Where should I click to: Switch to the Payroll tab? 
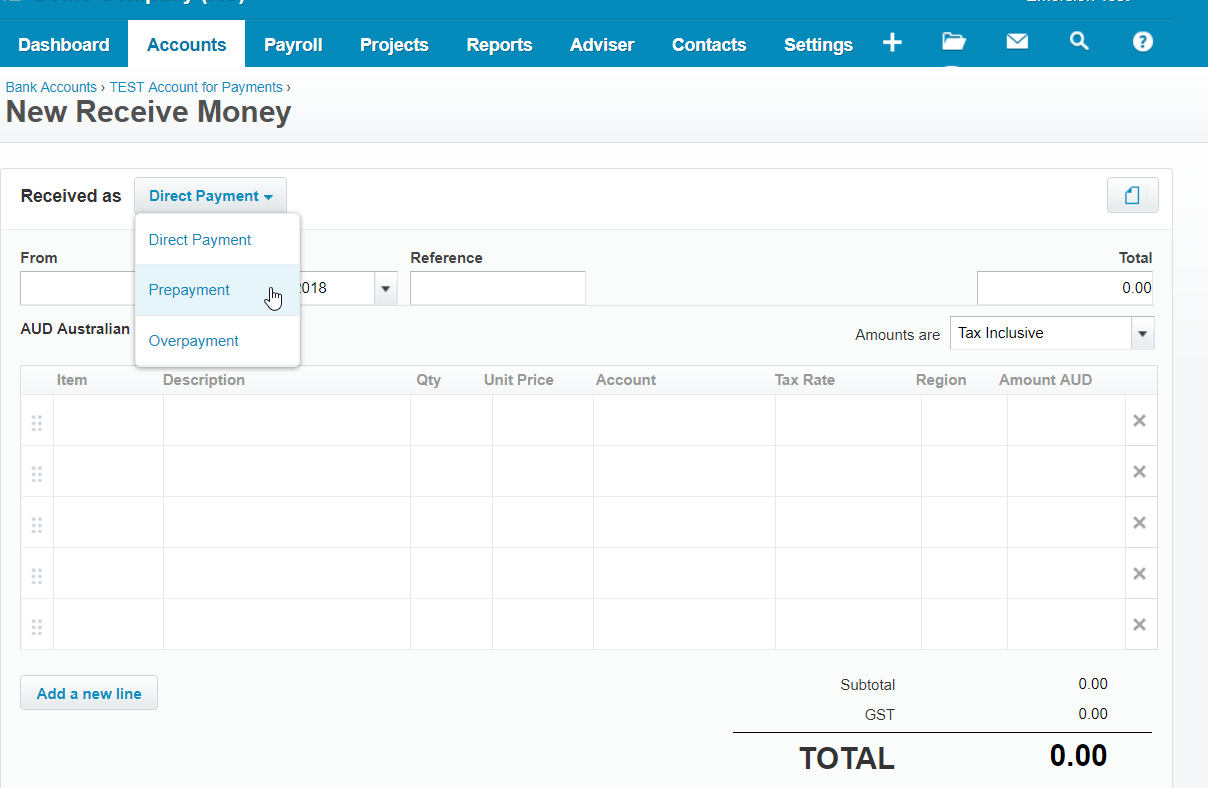tap(293, 45)
